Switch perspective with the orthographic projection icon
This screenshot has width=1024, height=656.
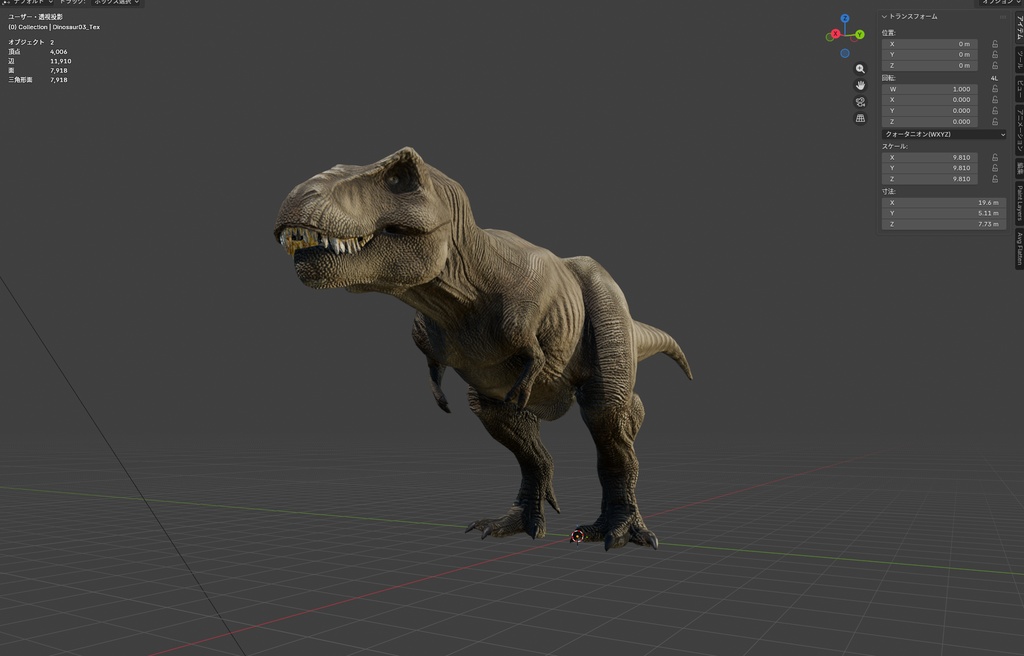(x=860, y=118)
